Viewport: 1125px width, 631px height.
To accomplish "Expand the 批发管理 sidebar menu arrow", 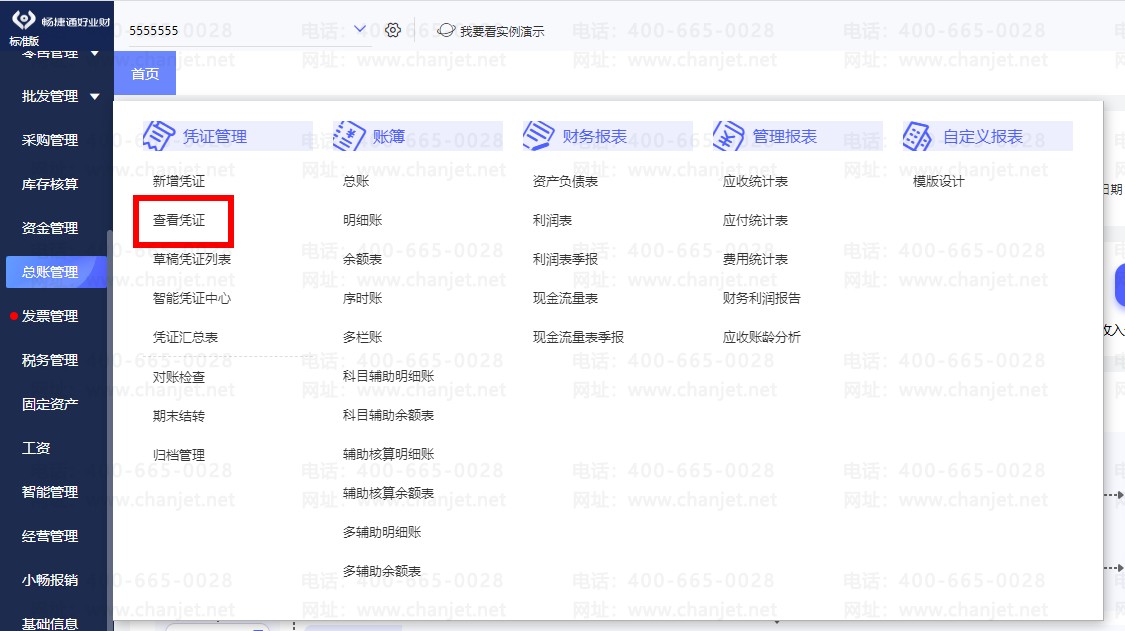I will click(x=95, y=97).
